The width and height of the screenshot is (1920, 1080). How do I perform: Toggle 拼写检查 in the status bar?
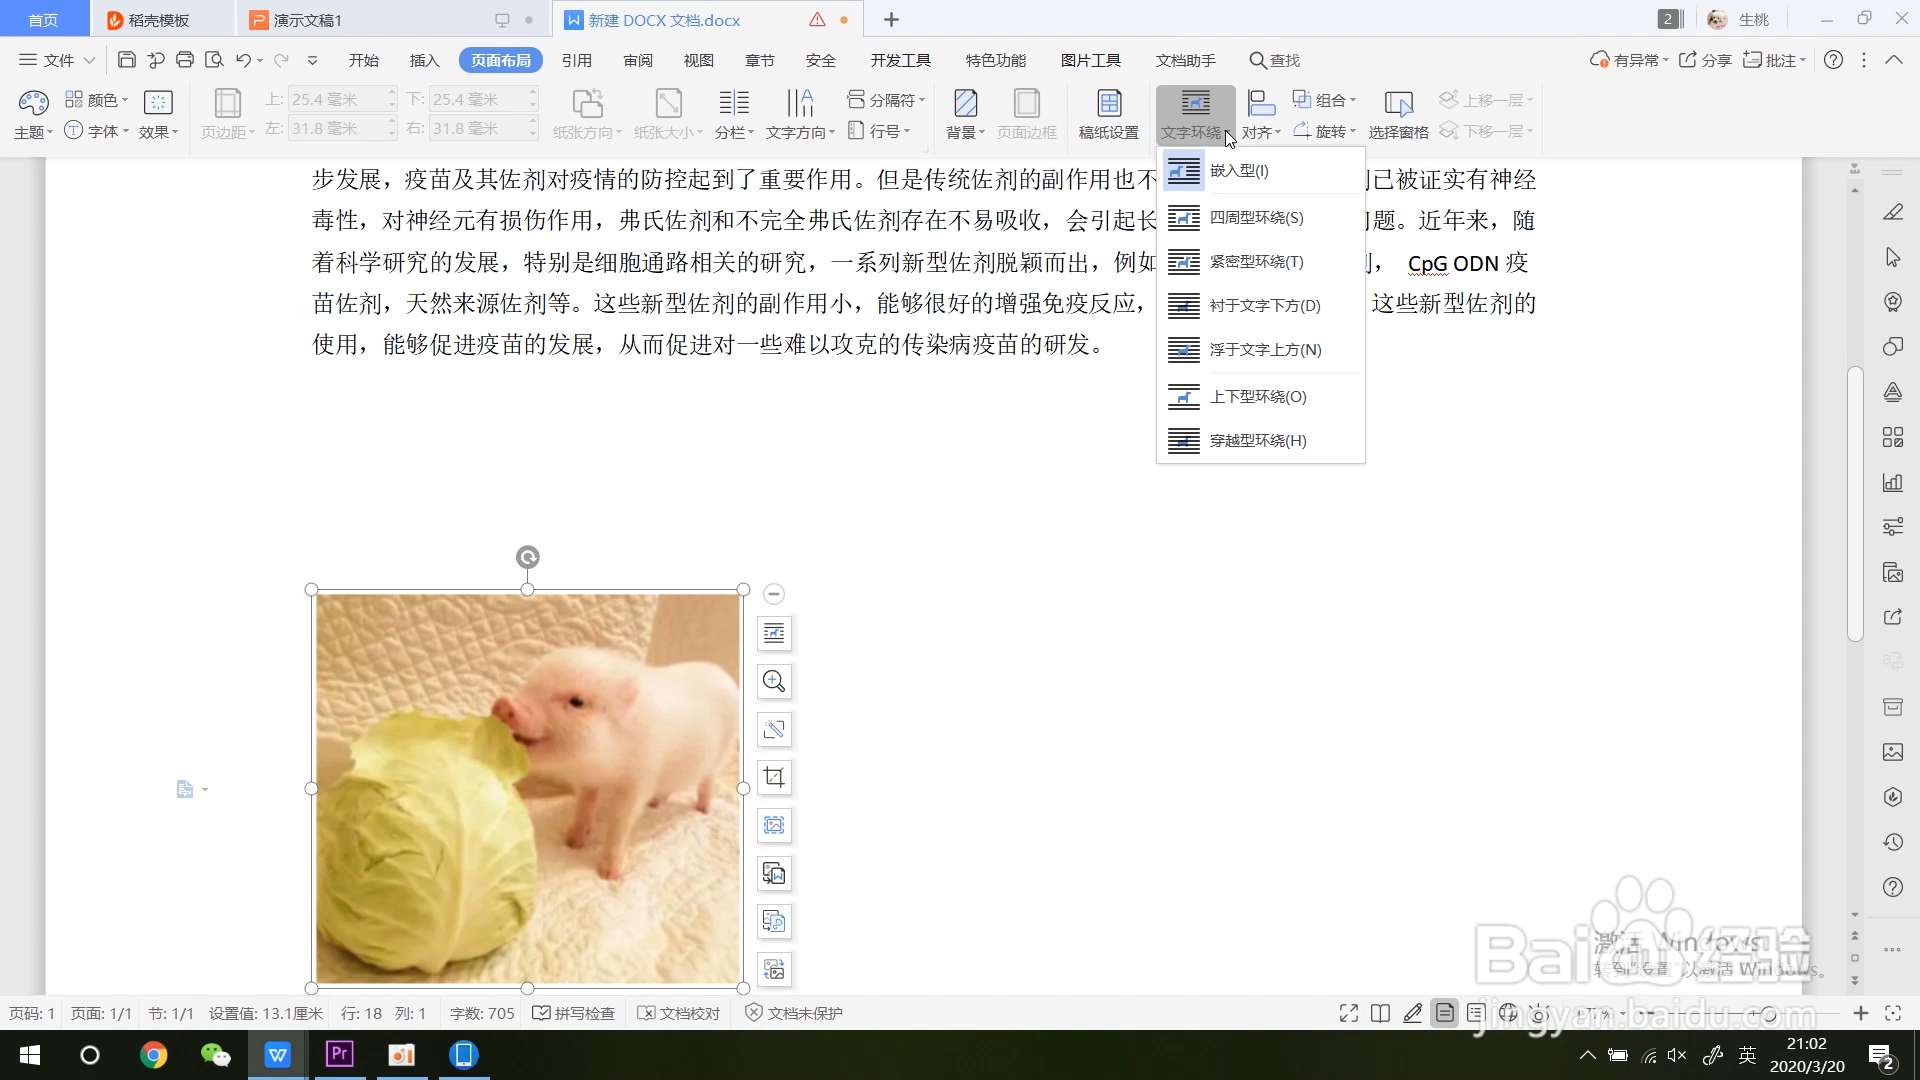[x=574, y=1013]
